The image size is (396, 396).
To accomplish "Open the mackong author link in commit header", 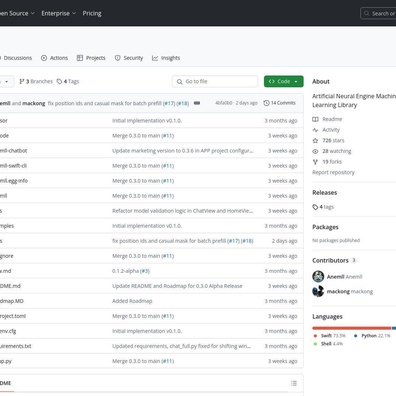I will [x=34, y=103].
